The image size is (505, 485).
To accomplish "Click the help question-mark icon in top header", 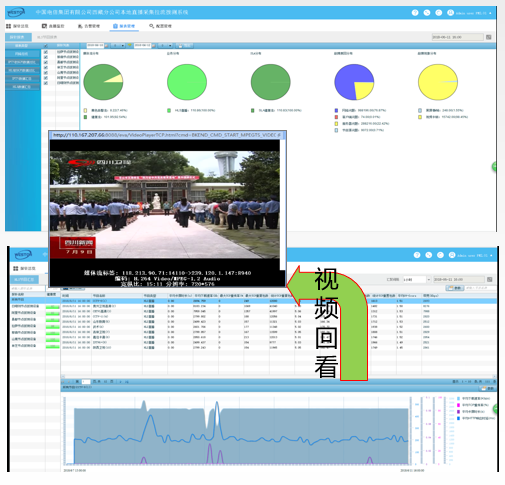I will click(415, 13).
